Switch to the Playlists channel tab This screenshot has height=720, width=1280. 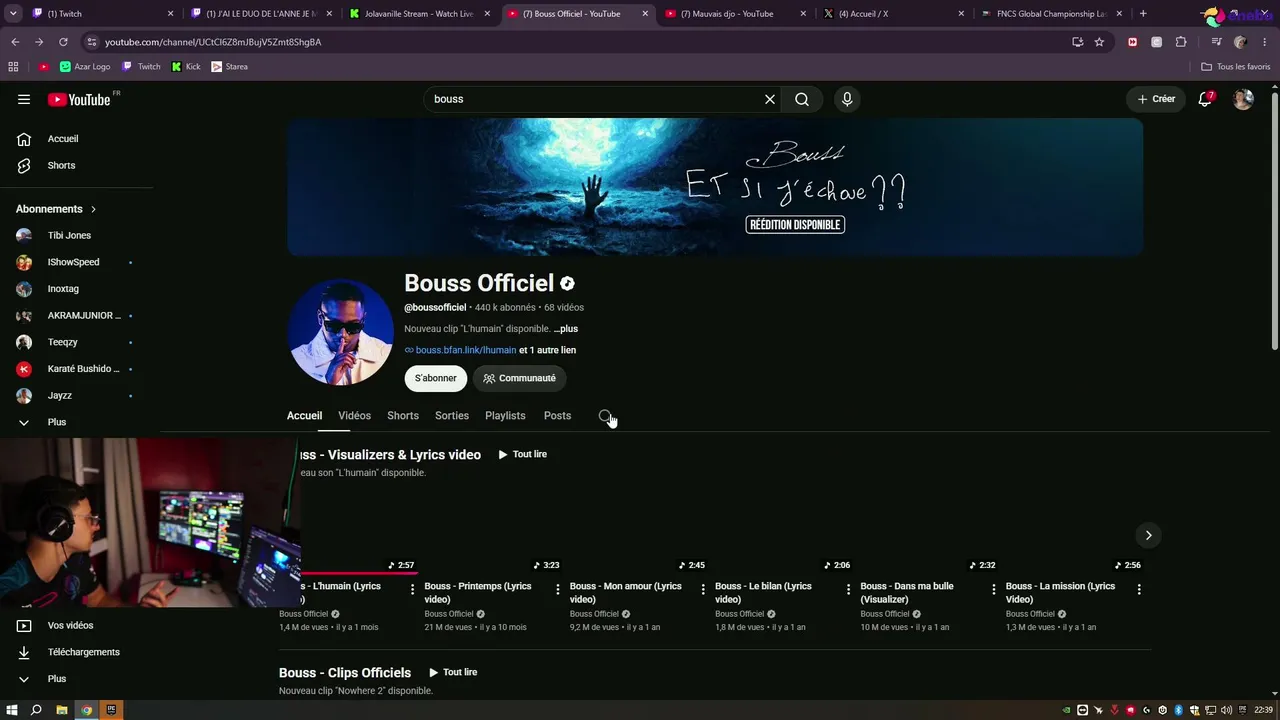pyautogui.click(x=505, y=416)
